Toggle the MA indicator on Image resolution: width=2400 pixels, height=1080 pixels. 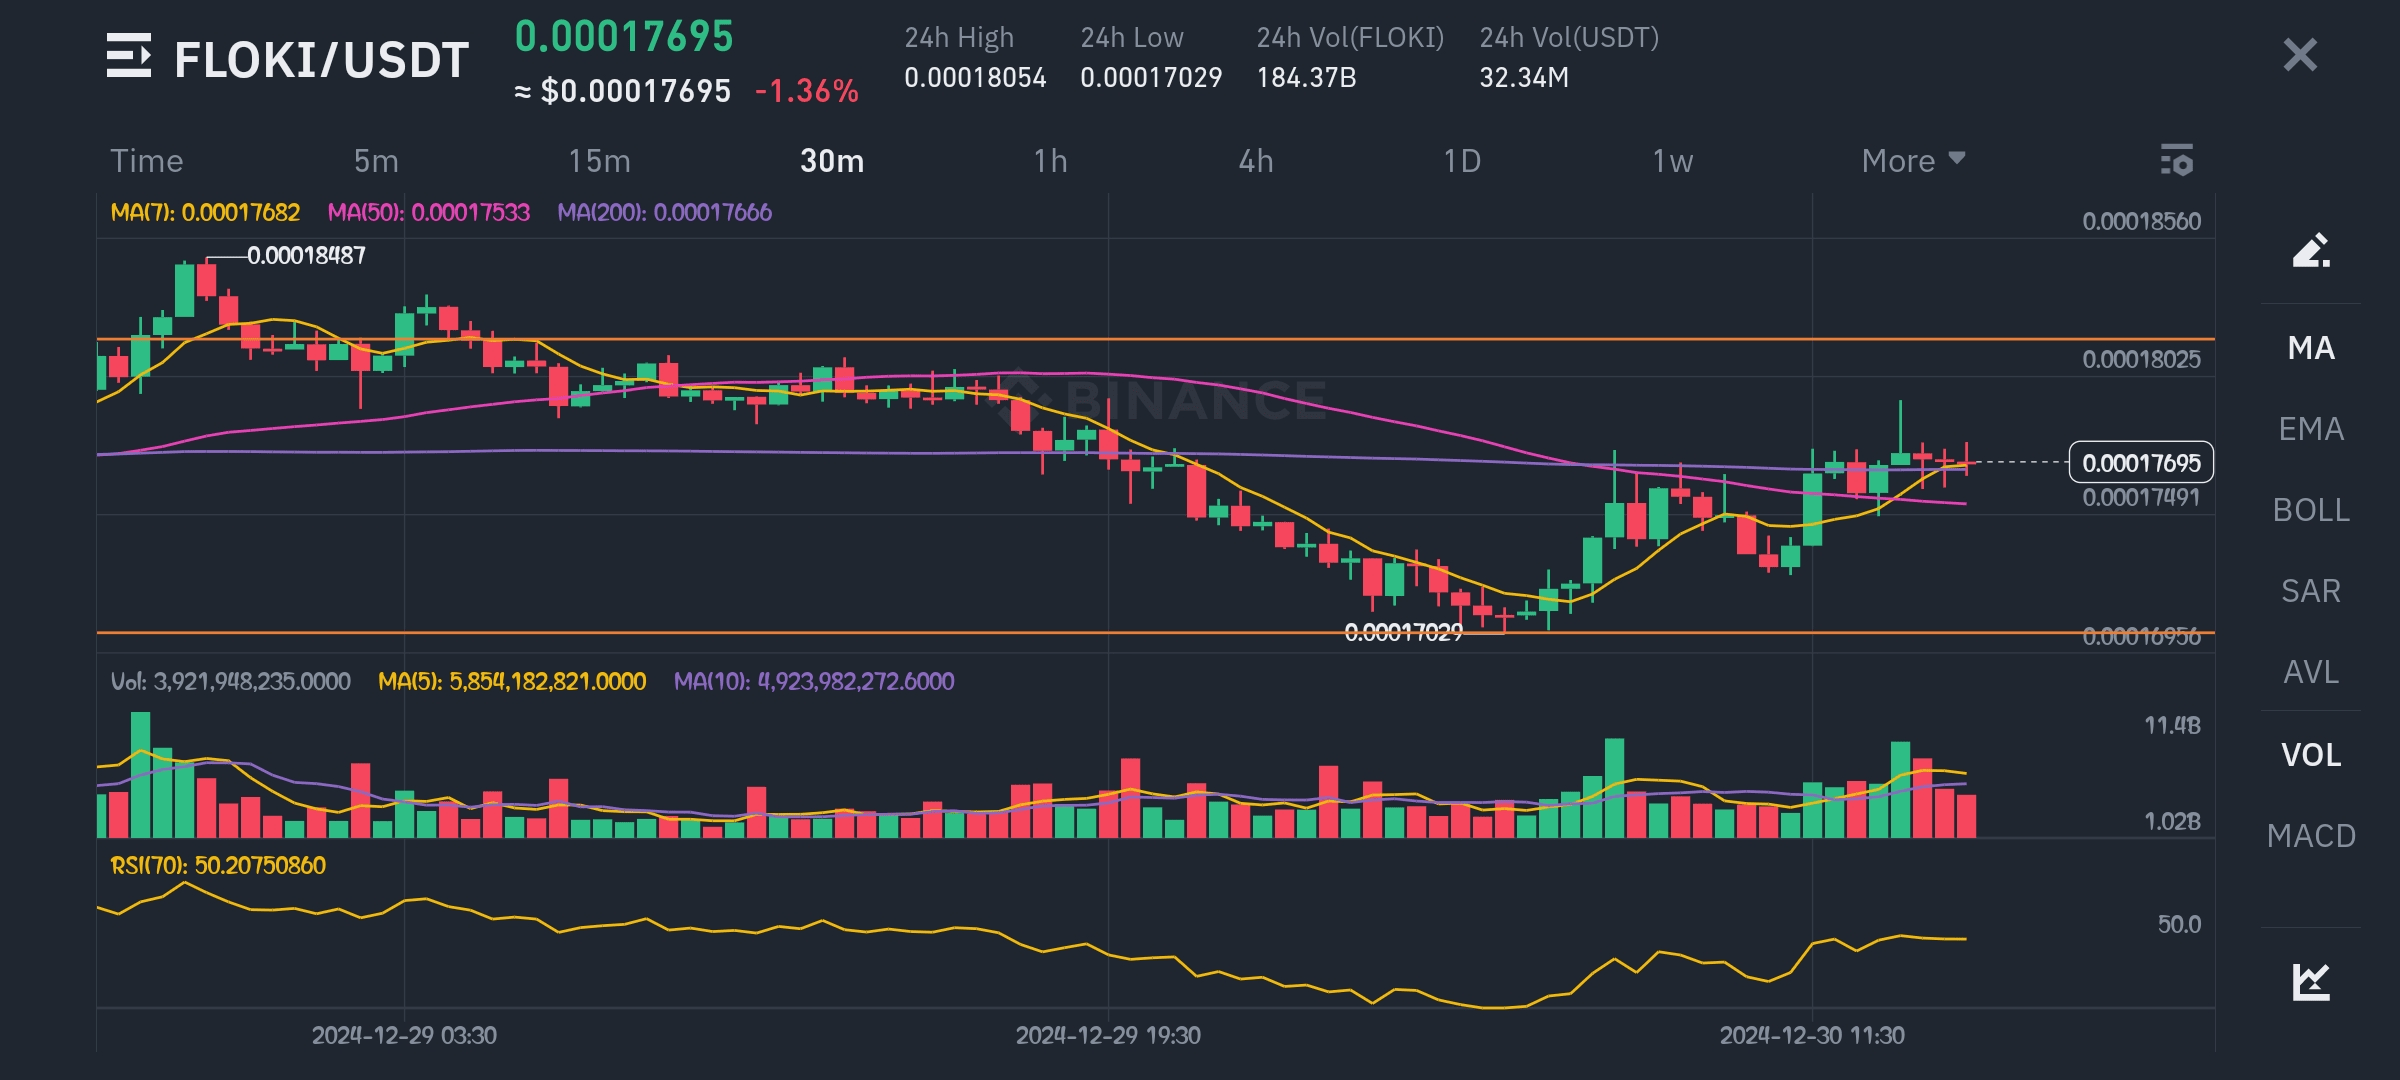coord(2310,348)
